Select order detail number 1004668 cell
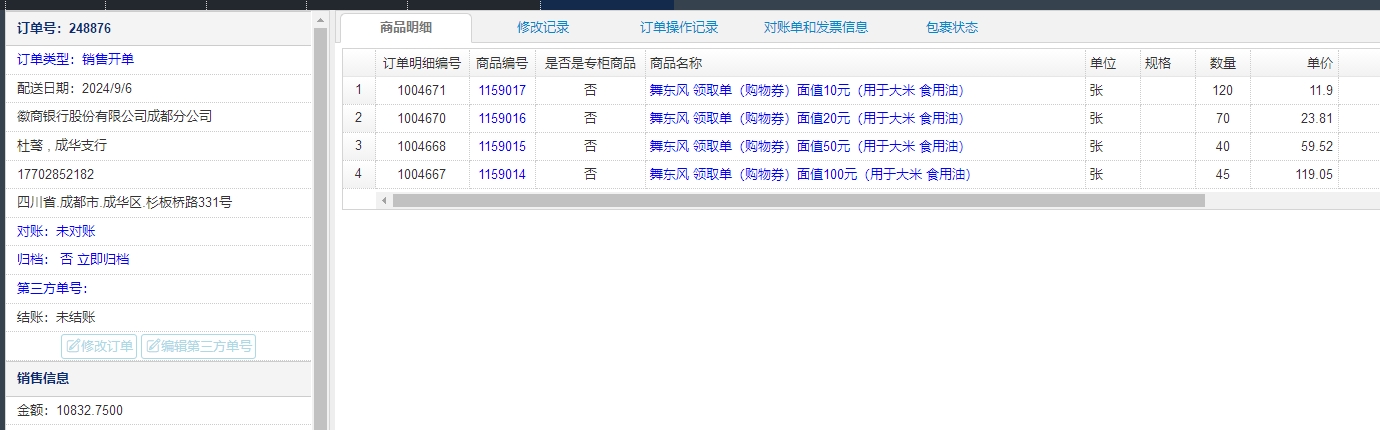 tap(422, 146)
